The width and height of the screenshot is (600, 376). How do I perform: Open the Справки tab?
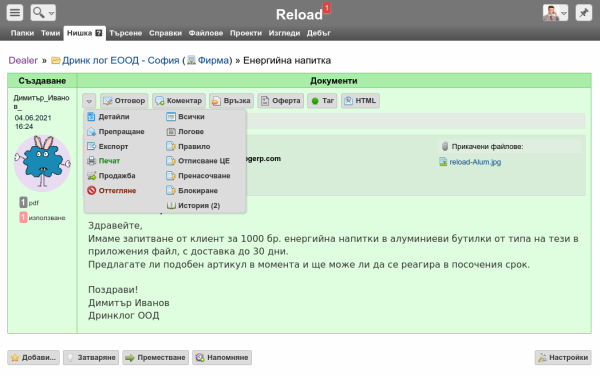165,33
